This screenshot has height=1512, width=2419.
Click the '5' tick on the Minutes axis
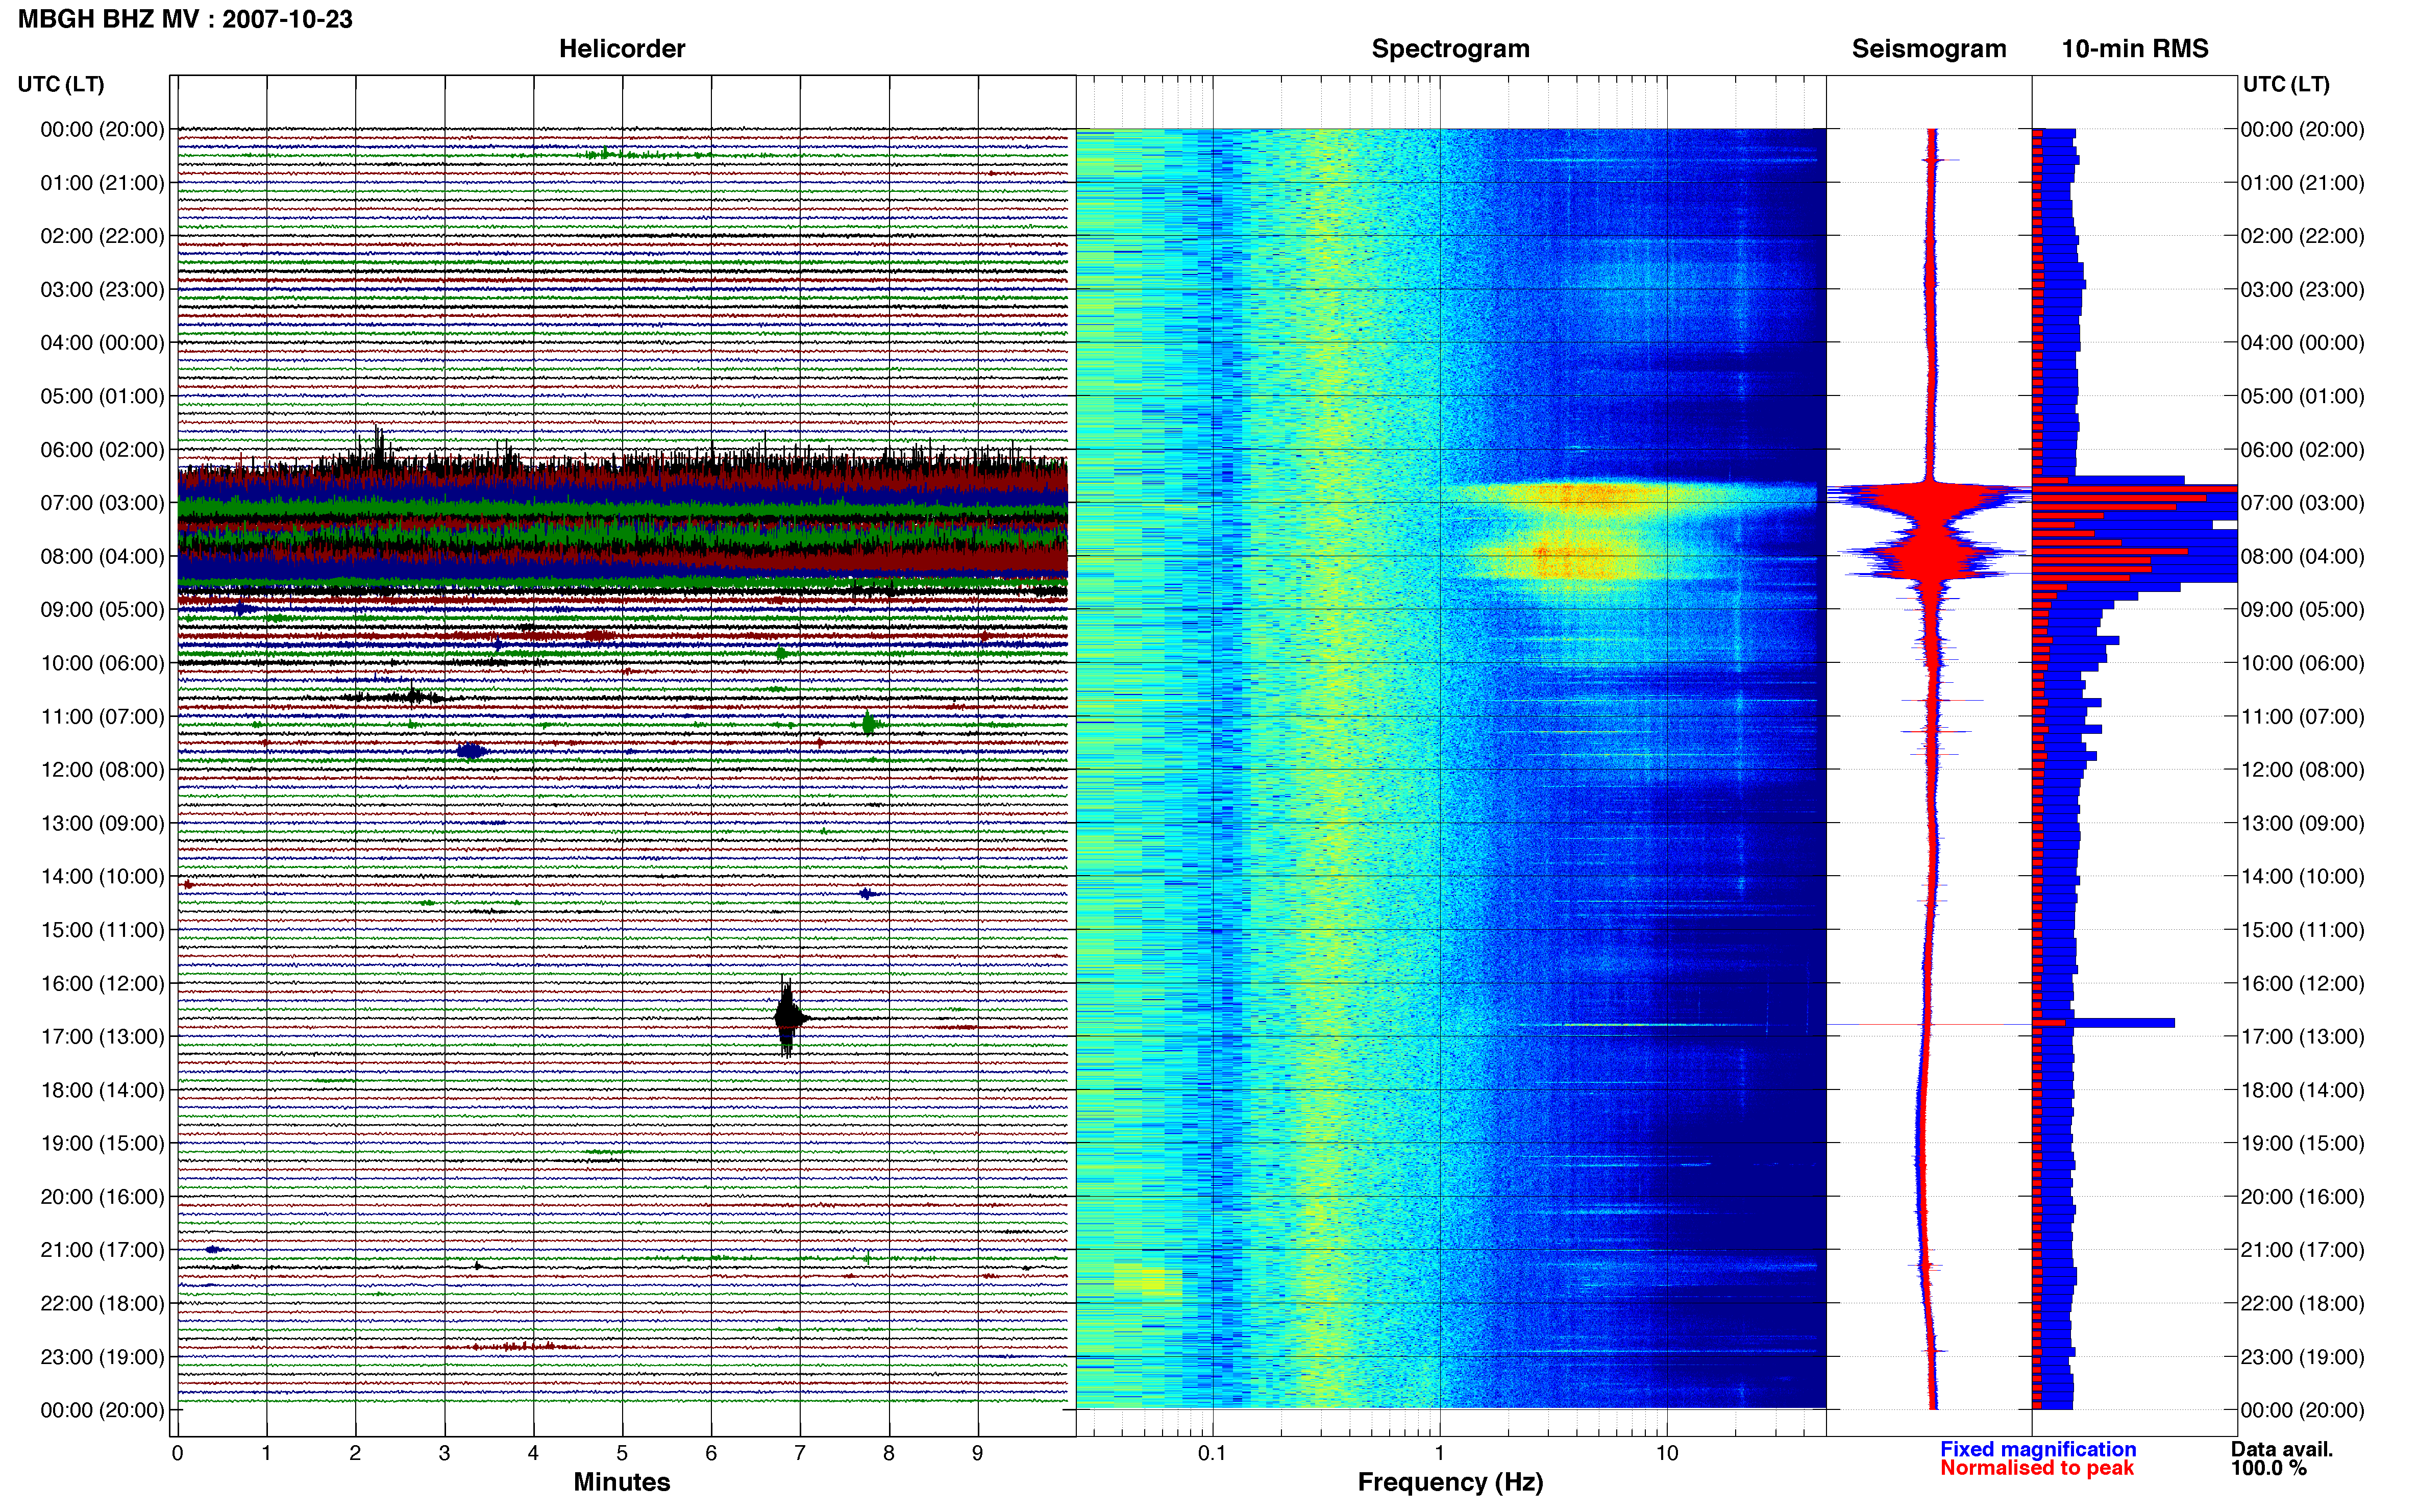622,1454
